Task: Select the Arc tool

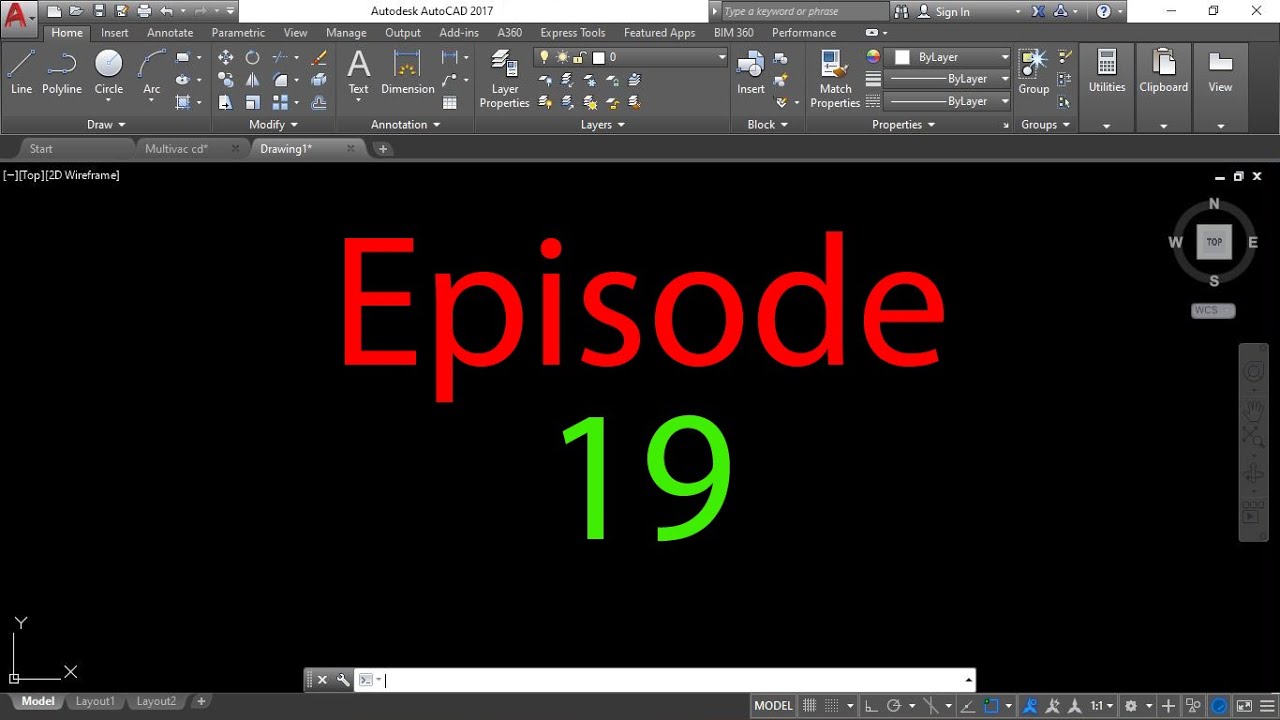Action: (151, 72)
